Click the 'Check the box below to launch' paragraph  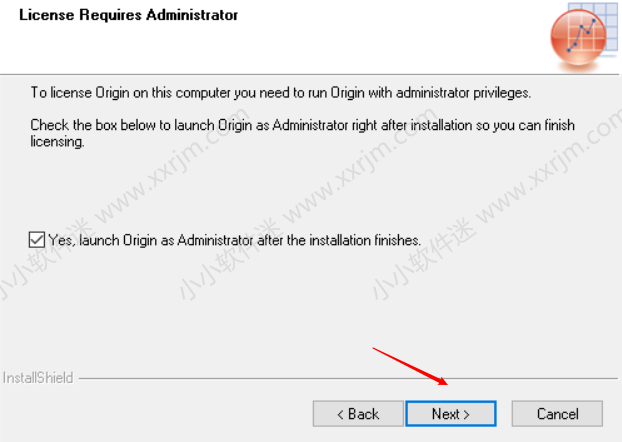pyautogui.click(x=302, y=133)
